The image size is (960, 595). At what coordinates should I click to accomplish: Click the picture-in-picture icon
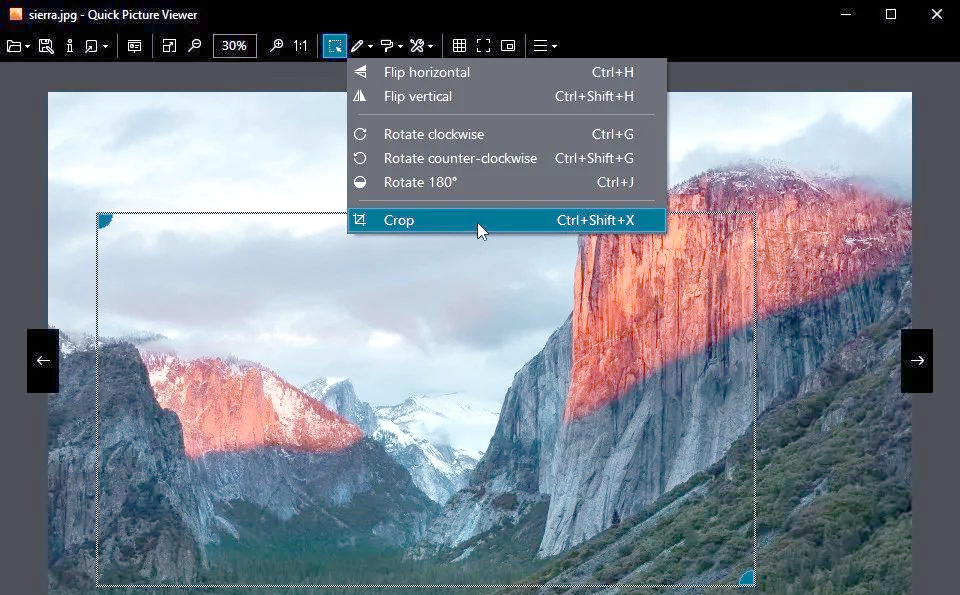(x=508, y=46)
